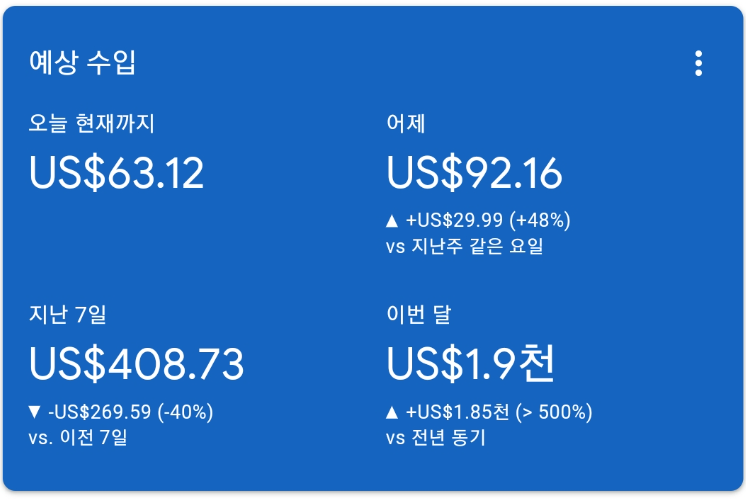
Task: Select the 어제 label
Action: point(406,124)
